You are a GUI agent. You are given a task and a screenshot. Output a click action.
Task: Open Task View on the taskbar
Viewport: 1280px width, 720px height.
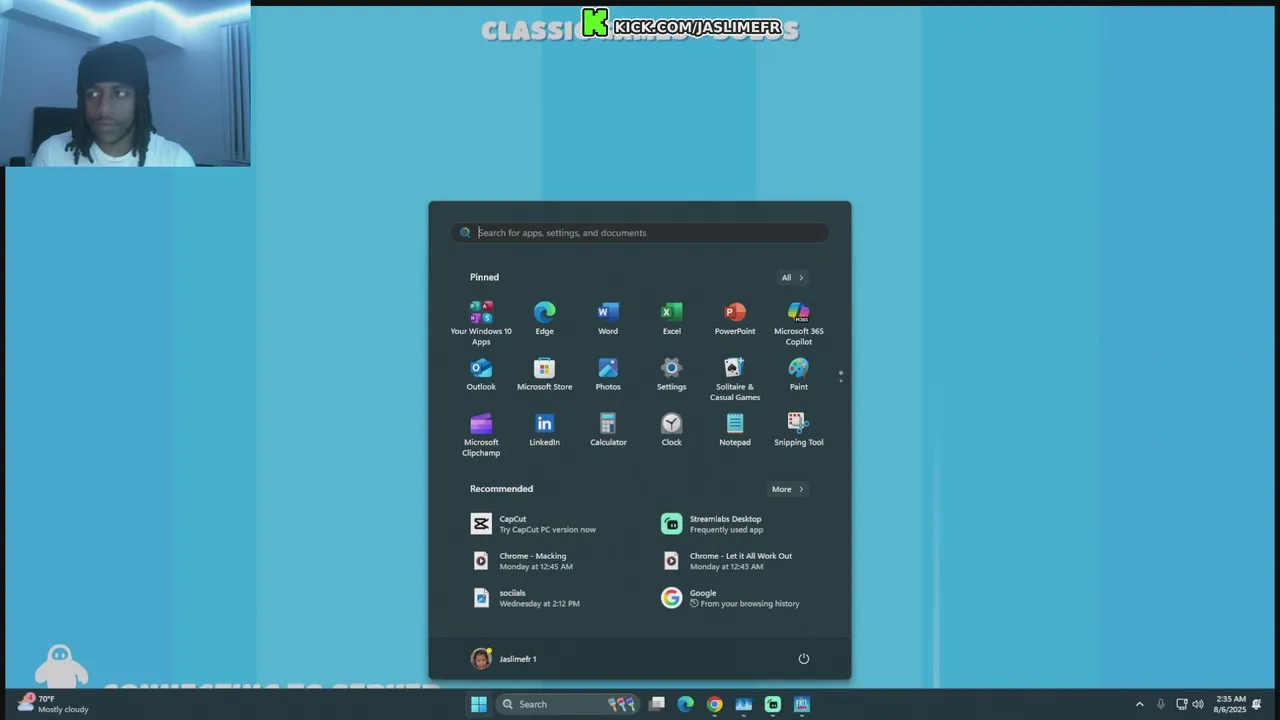pyautogui.click(x=657, y=704)
